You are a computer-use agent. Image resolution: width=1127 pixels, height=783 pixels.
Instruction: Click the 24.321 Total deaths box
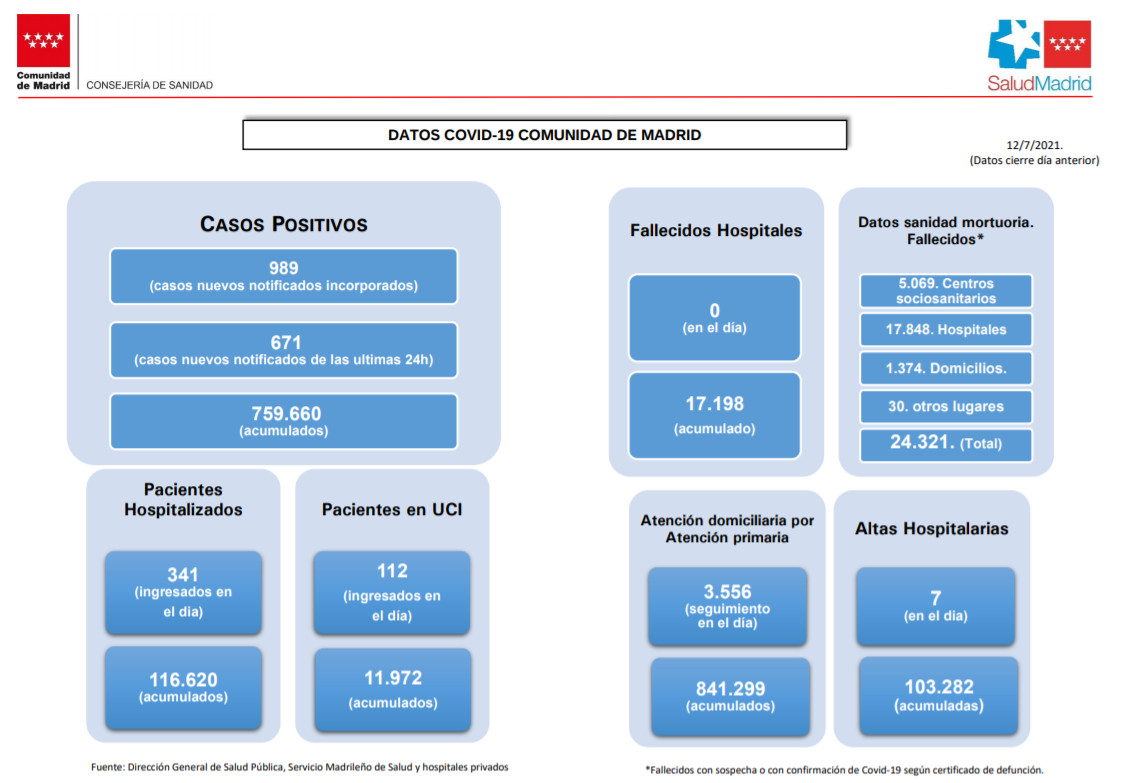(945, 443)
